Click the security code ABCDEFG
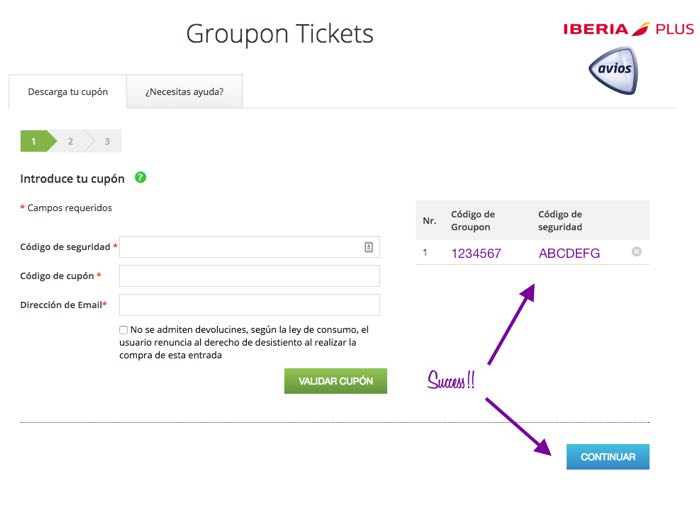The image size is (700, 510). (569, 254)
